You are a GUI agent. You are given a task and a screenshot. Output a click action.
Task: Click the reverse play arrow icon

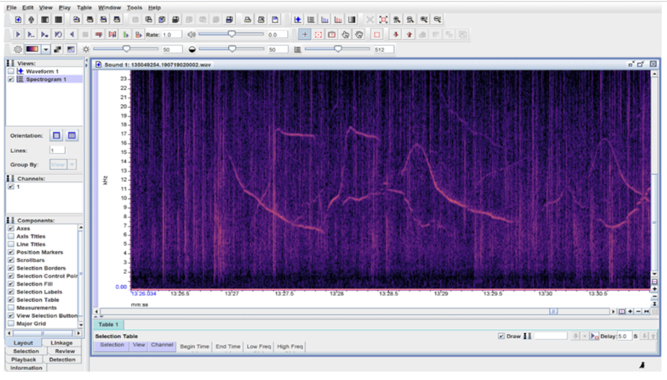click(72, 34)
